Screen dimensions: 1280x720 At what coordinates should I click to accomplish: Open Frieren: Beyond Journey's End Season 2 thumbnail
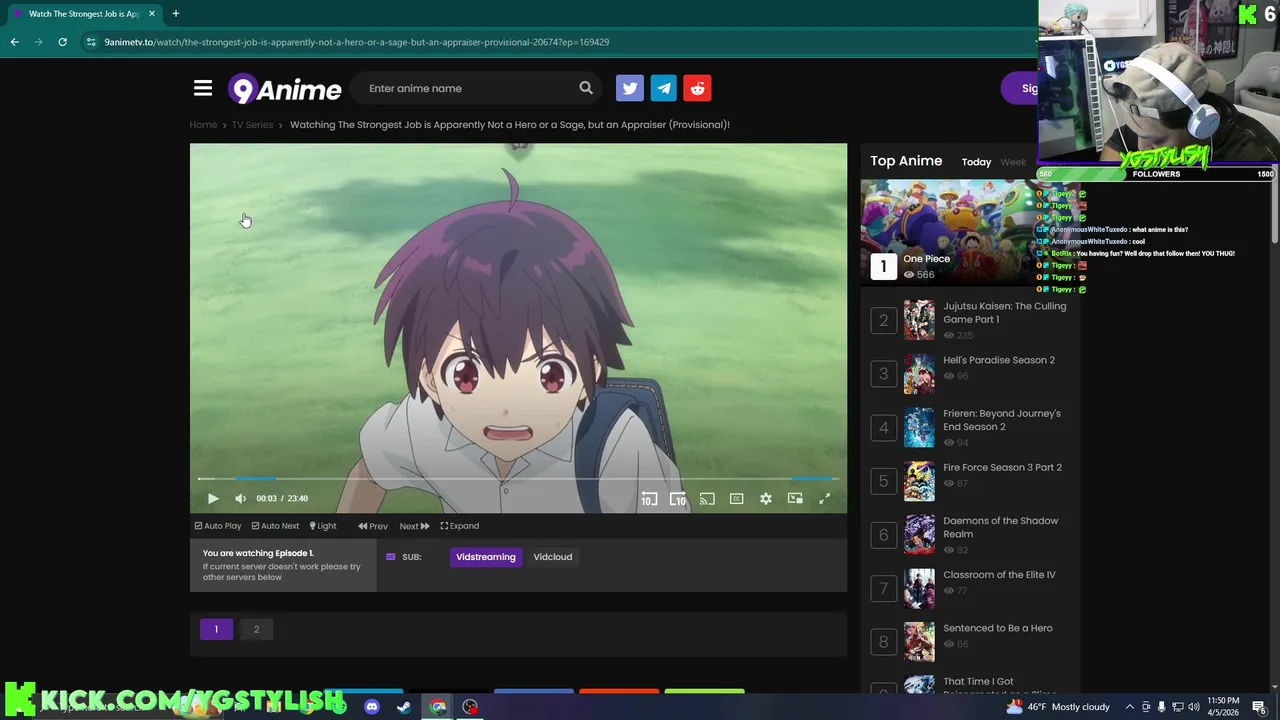tap(919, 427)
